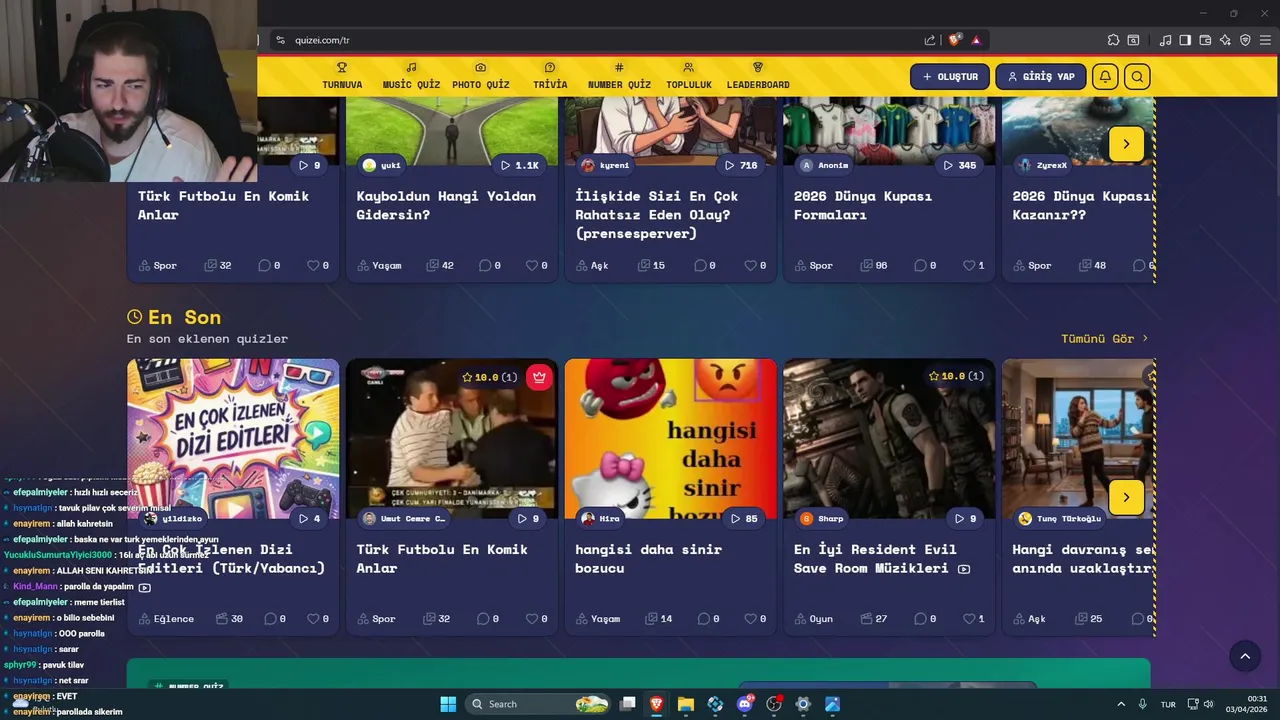Image resolution: width=1280 pixels, height=720 pixels.
Task: Open the Turnuva menu item
Action: (x=342, y=76)
